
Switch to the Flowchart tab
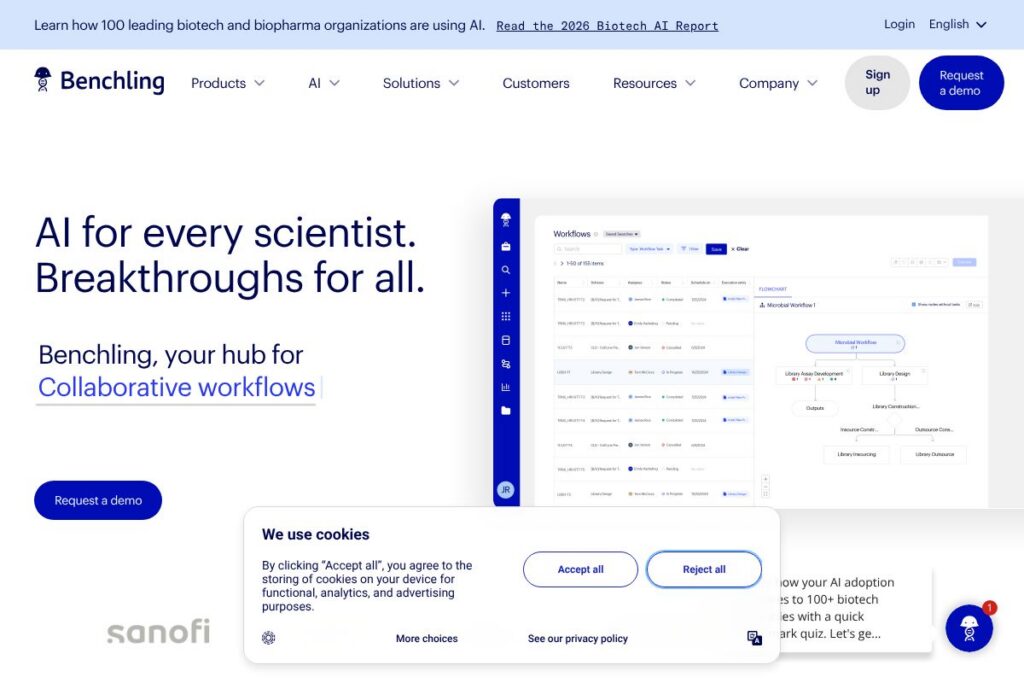coord(773,289)
